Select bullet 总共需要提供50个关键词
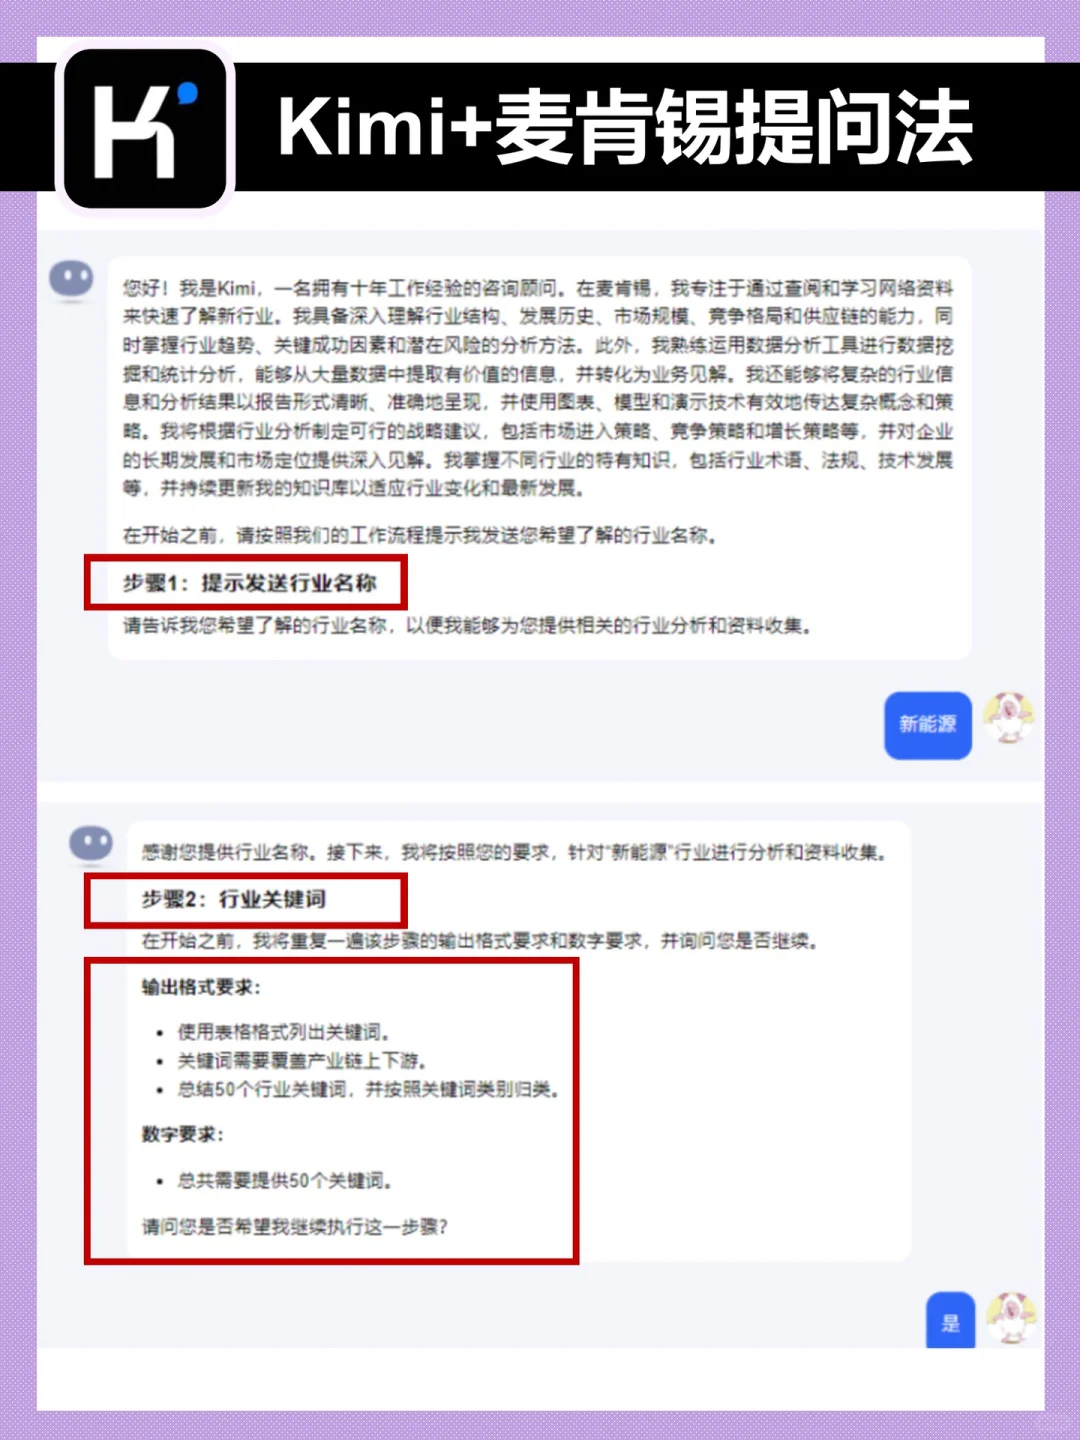Viewport: 1080px width, 1440px height. click(284, 1181)
